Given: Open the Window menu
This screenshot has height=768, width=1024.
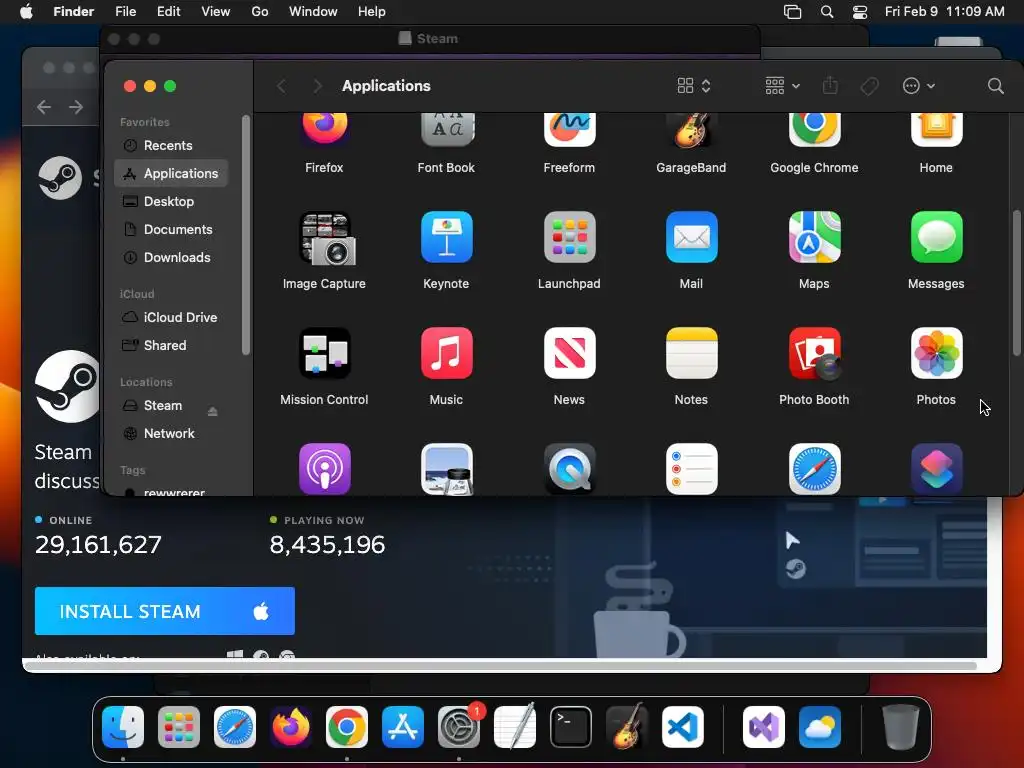Looking at the screenshot, I should click(x=313, y=12).
